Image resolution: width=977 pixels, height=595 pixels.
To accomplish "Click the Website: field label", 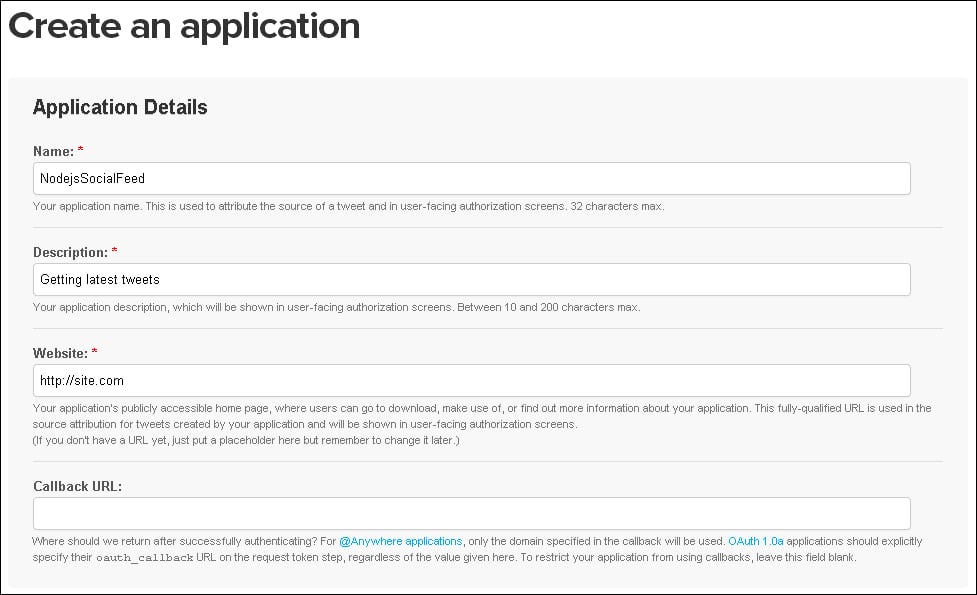I will pos(60,353).
